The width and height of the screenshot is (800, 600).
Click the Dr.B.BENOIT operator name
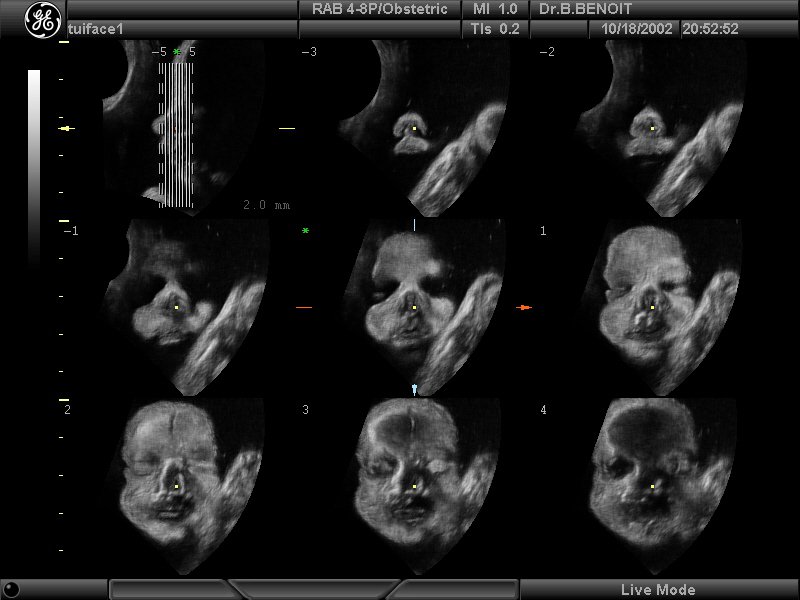point(585,9)
